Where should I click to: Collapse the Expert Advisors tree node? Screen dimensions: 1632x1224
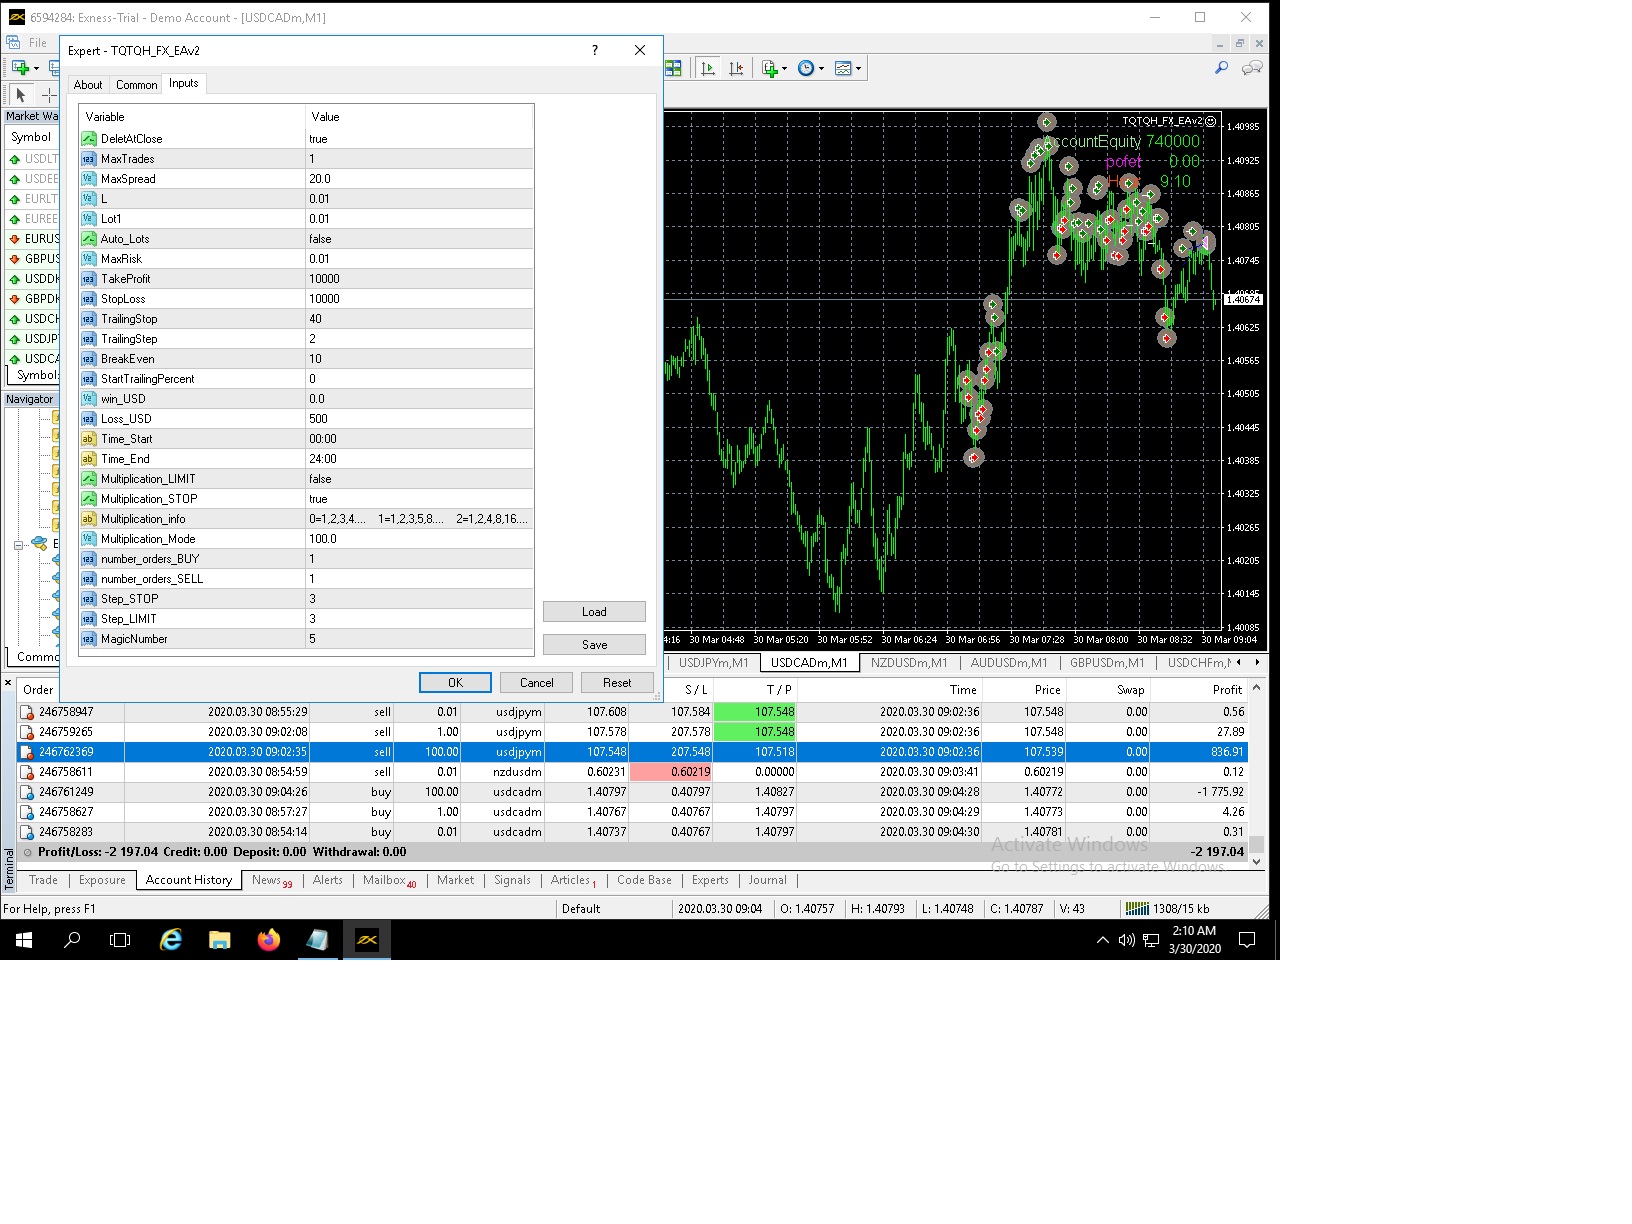point(18,545)
